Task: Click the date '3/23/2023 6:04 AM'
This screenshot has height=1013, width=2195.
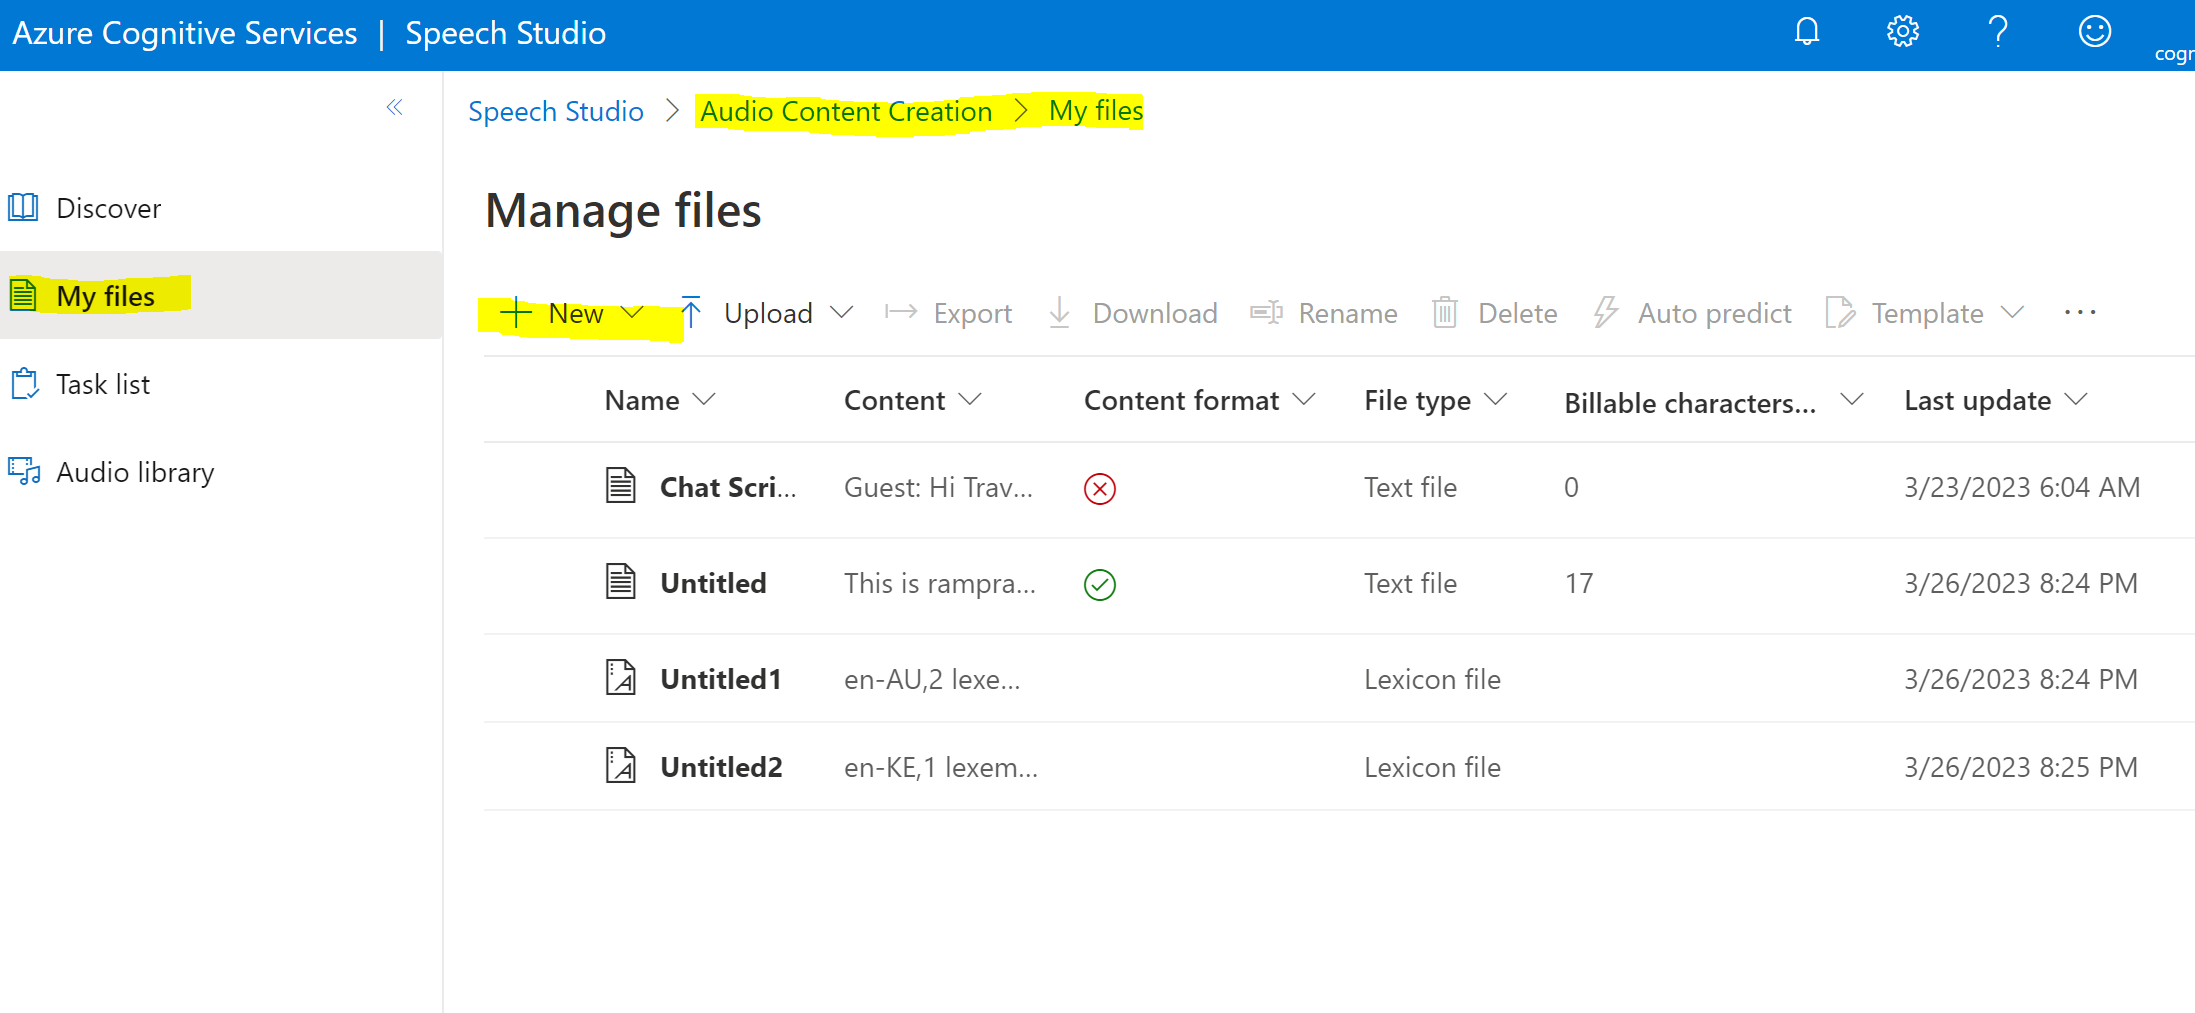Action: tap(2022, 487)
